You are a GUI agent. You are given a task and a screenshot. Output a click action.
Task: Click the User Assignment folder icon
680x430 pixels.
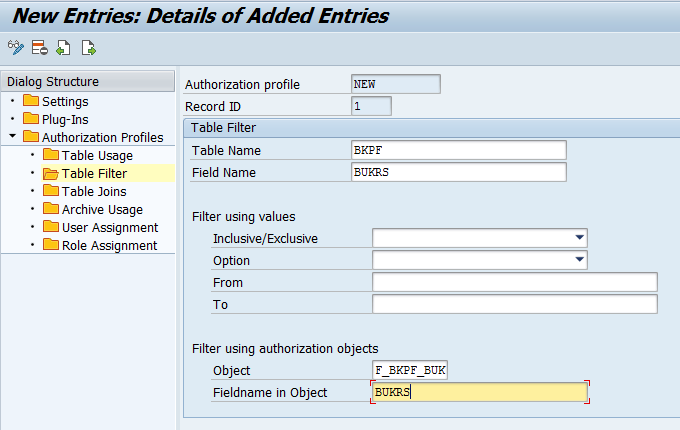pyautogui.click(x=51, y=226)
